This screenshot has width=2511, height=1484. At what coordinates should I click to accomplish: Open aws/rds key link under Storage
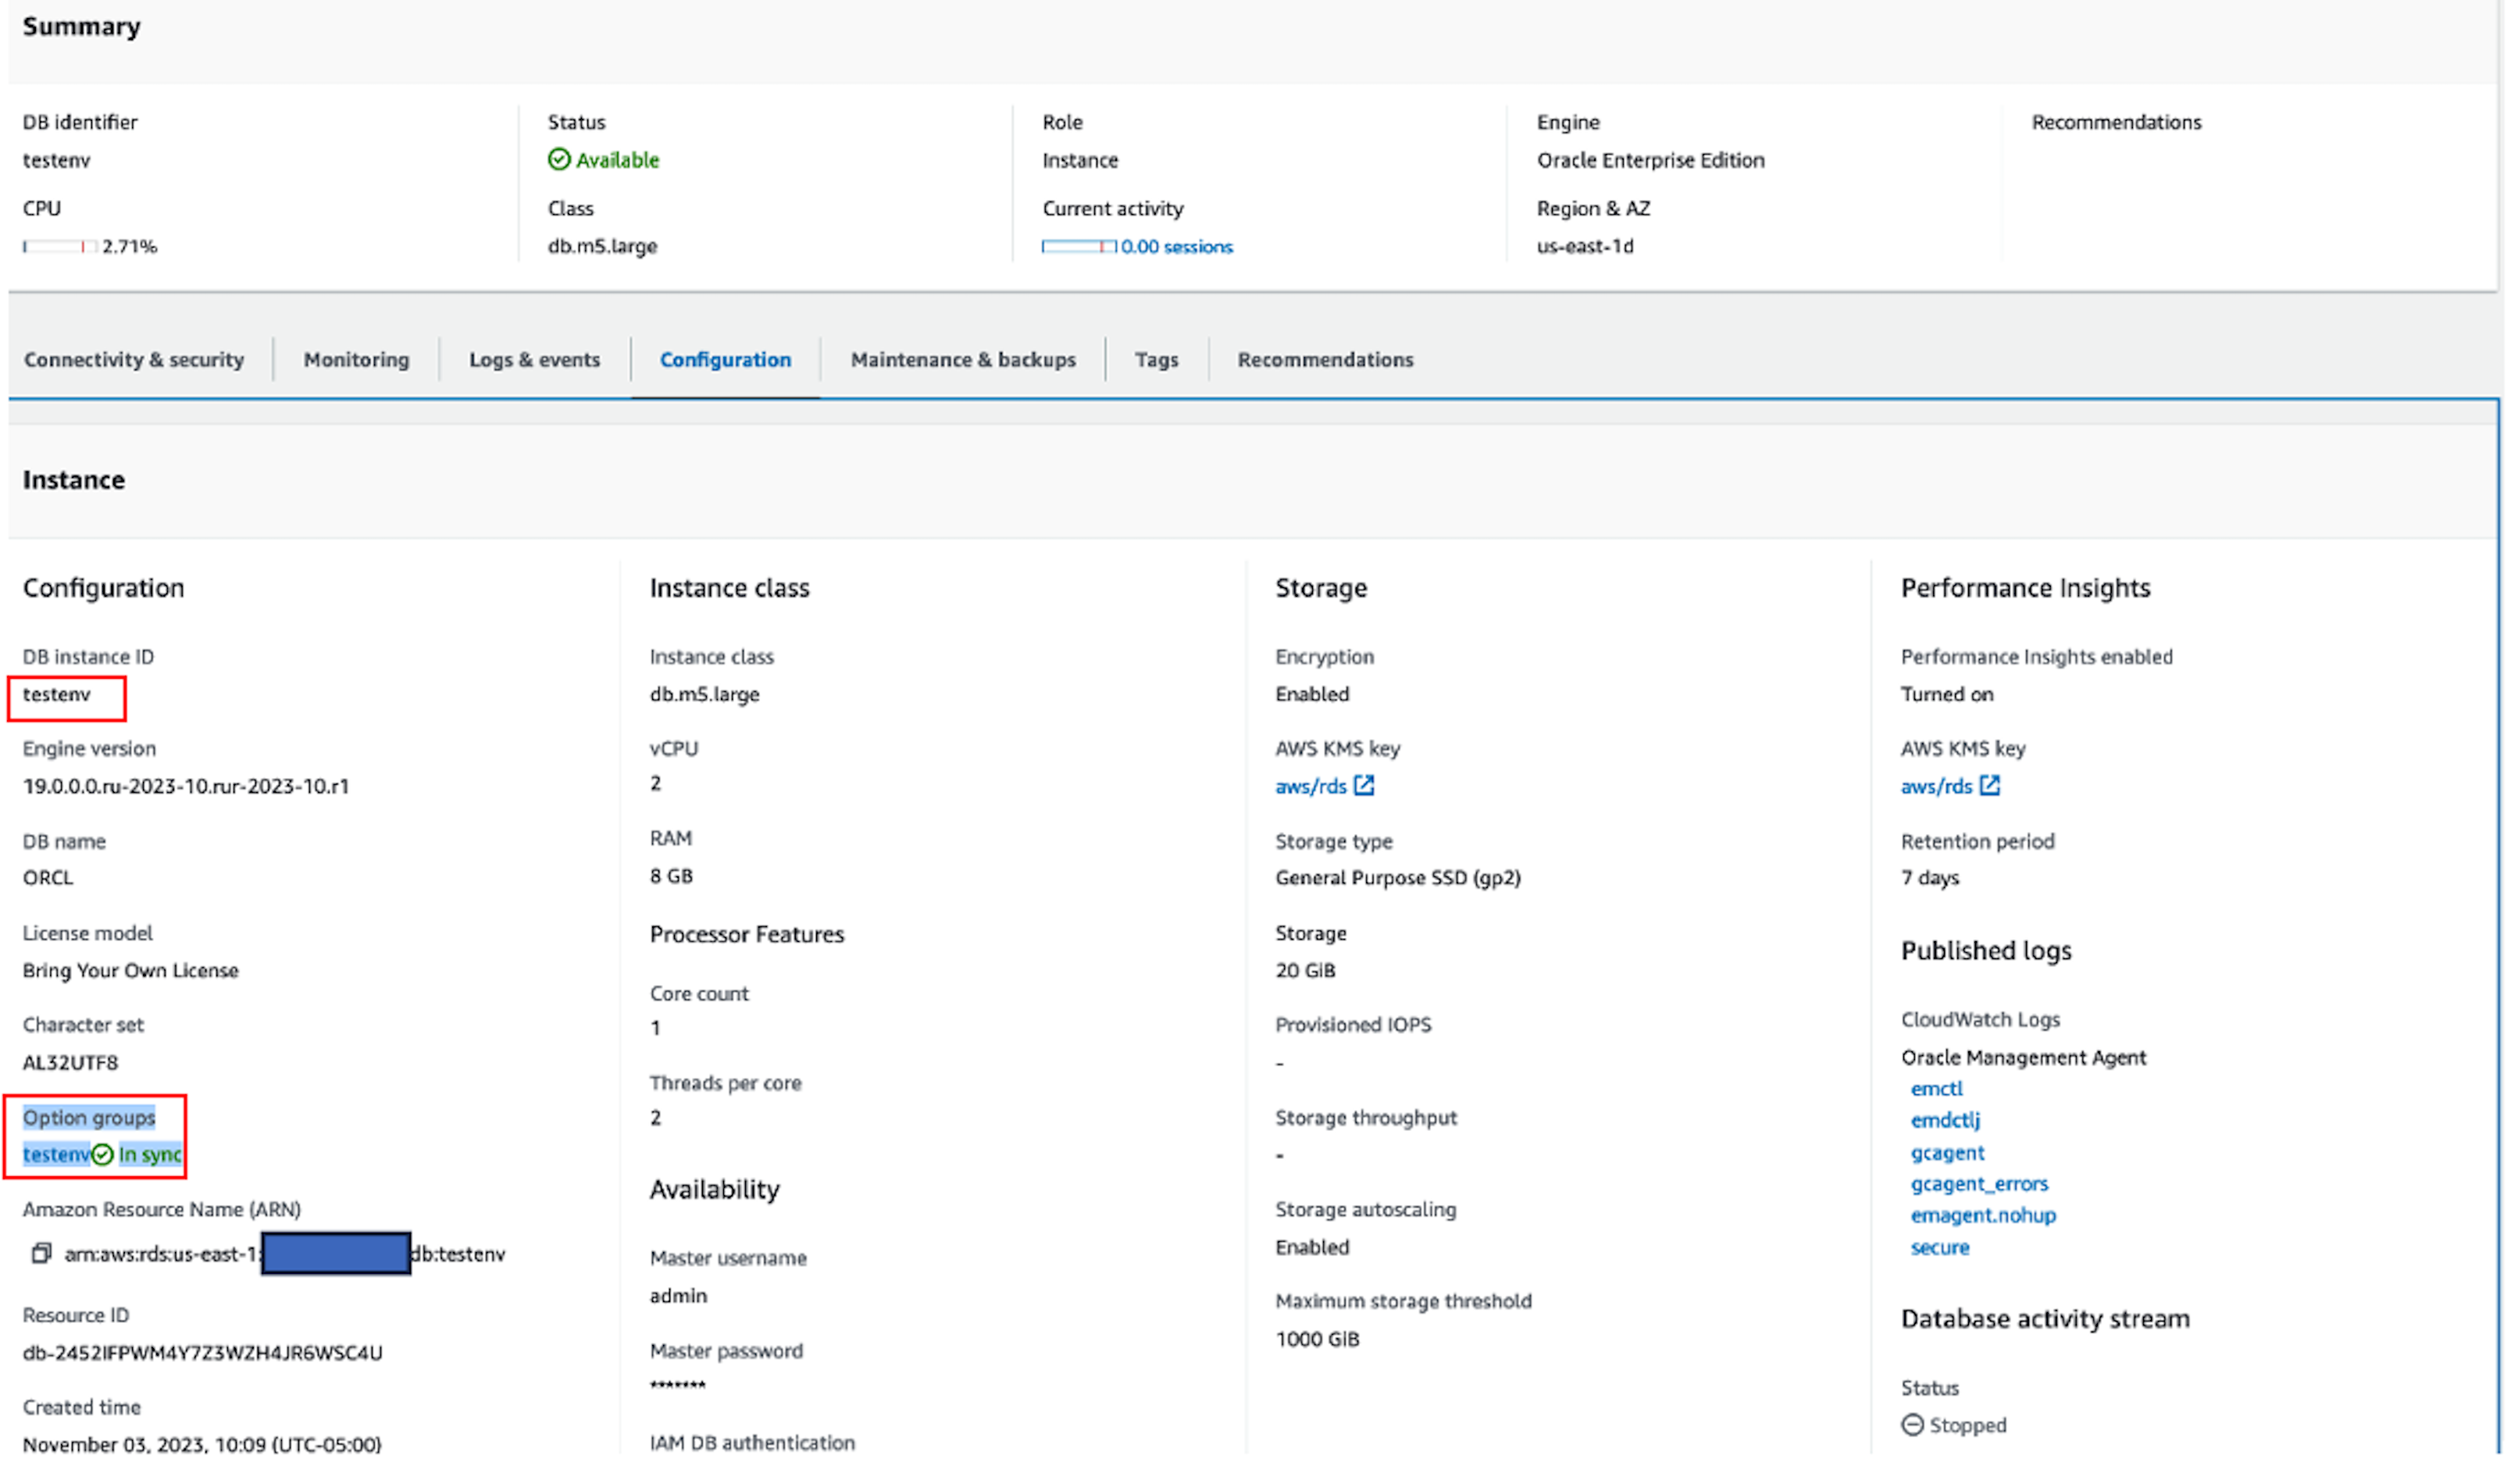coord(1310,787)
